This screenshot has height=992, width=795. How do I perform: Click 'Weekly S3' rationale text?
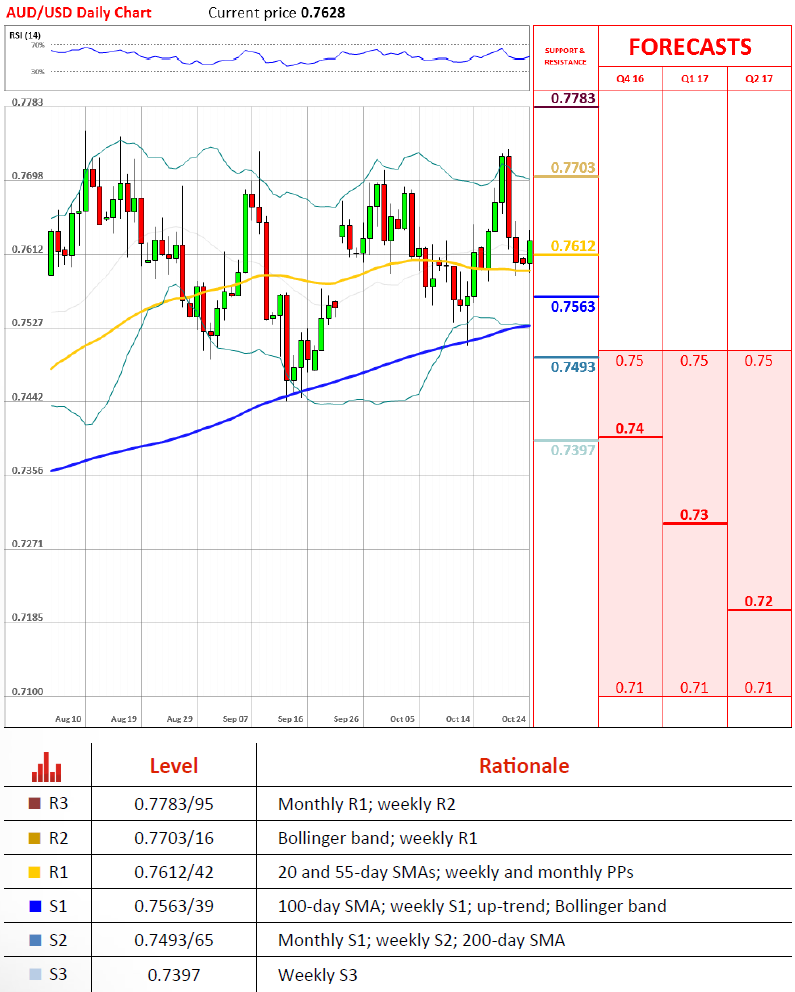[317, 975]
